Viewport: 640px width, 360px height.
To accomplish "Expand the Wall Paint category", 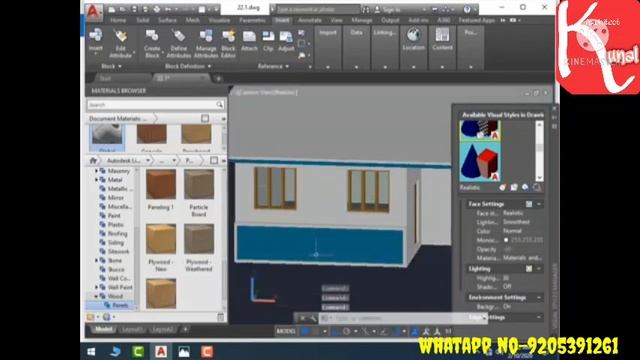I will click(x=96, y=287).
